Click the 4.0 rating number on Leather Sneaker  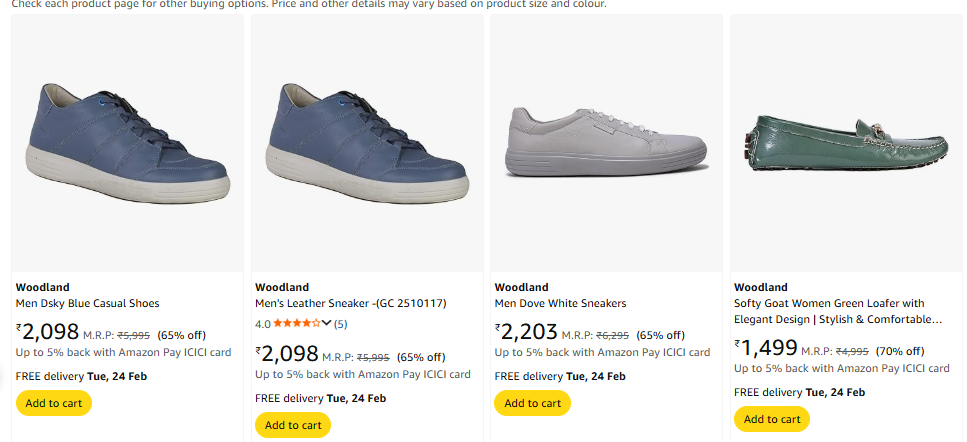click(263, 324)
